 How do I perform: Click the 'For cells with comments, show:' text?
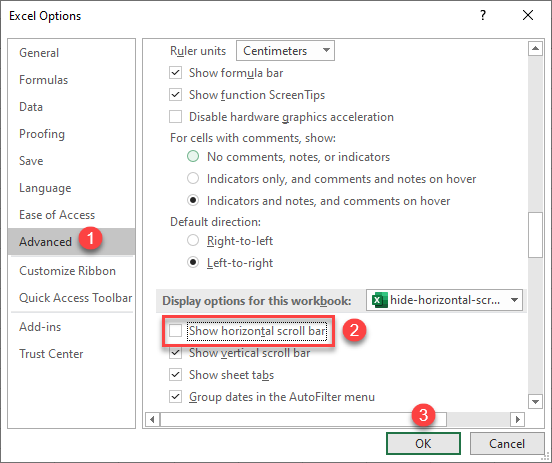point(253,138)
